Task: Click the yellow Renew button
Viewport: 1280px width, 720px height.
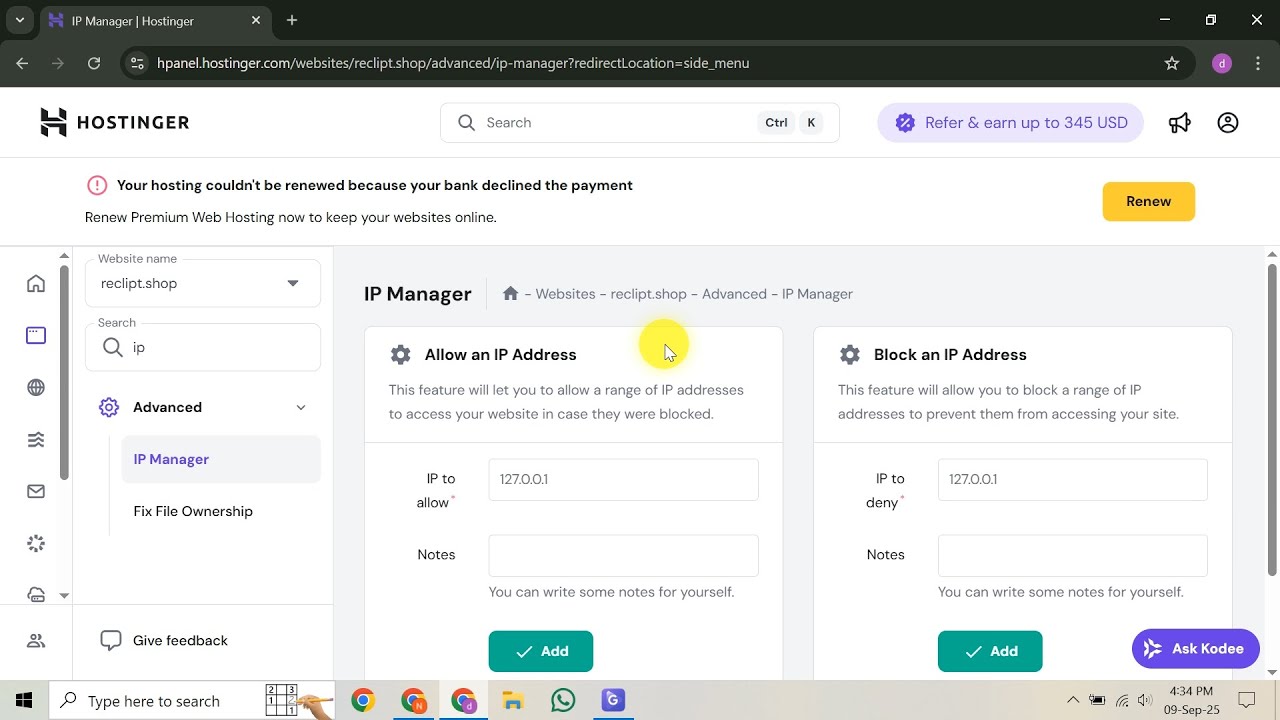Action: click(1148, 201)
